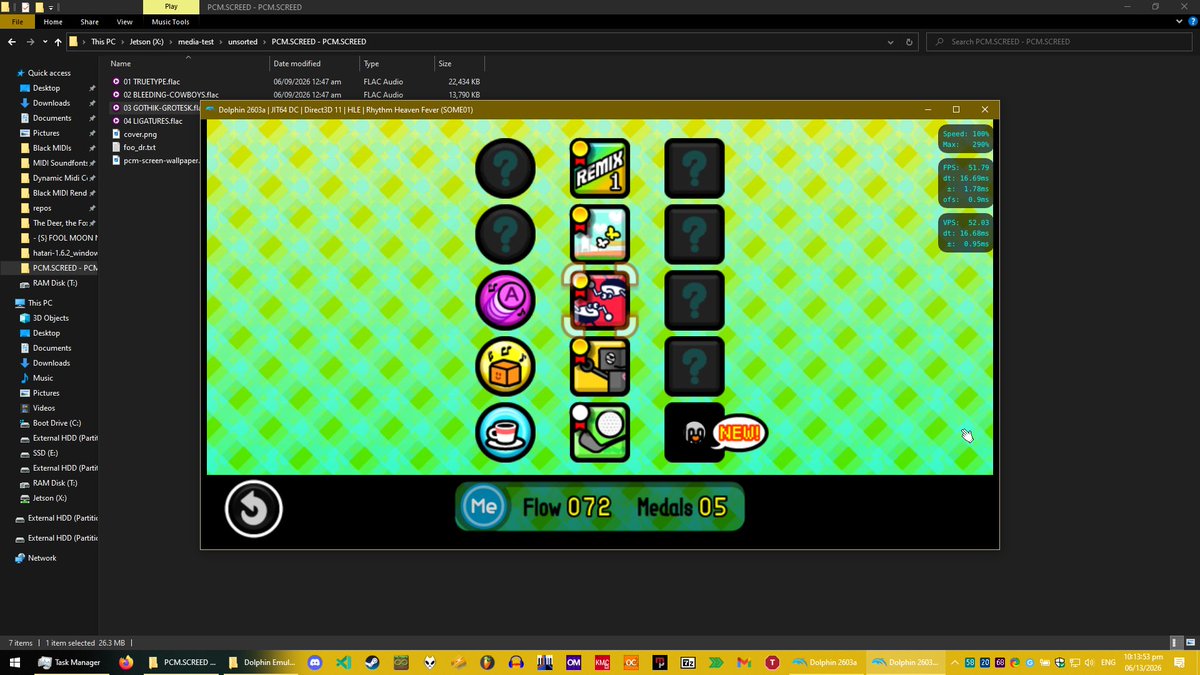1200x675 pixels.
Task: Click the topmost locked question mark circle
Action: [505, 169]
